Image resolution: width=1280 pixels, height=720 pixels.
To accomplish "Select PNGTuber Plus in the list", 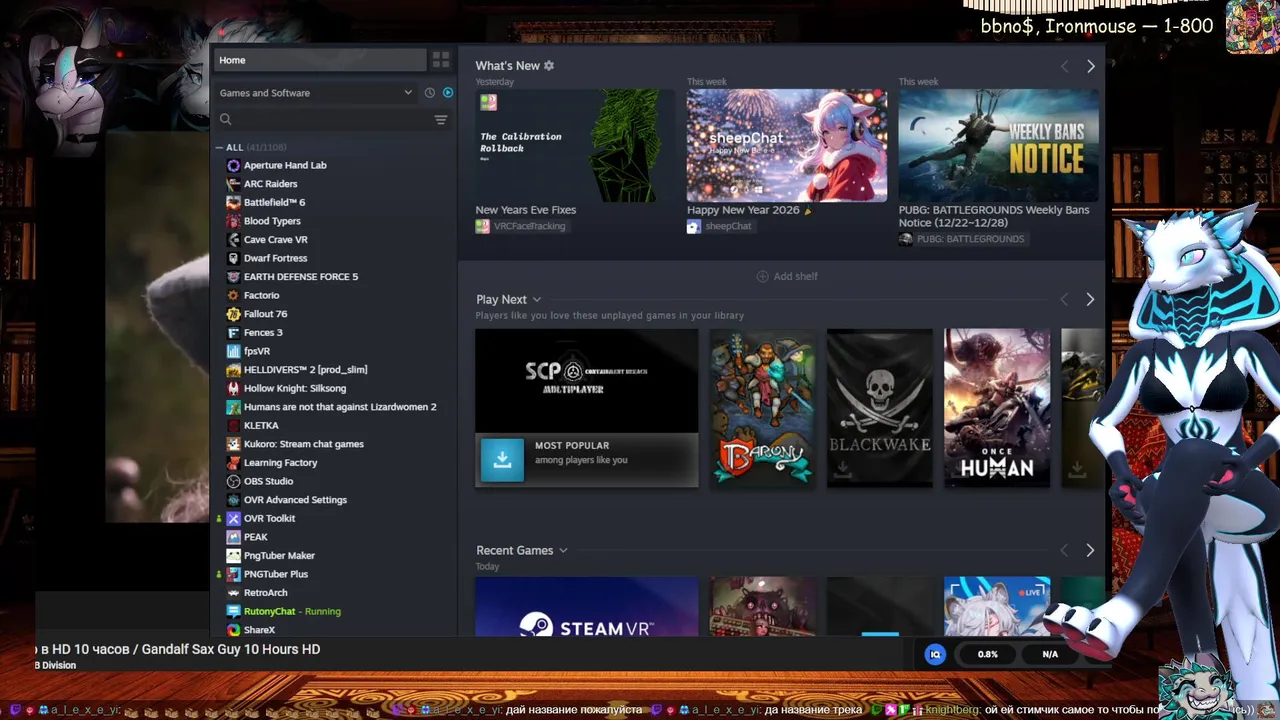I will 276,574.
